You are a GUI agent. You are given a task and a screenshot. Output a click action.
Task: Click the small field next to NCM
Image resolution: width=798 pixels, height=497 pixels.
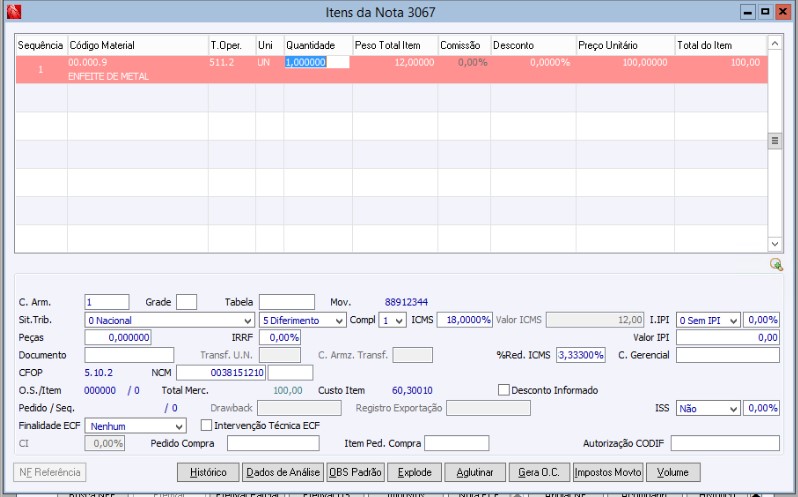coord(290,373)
